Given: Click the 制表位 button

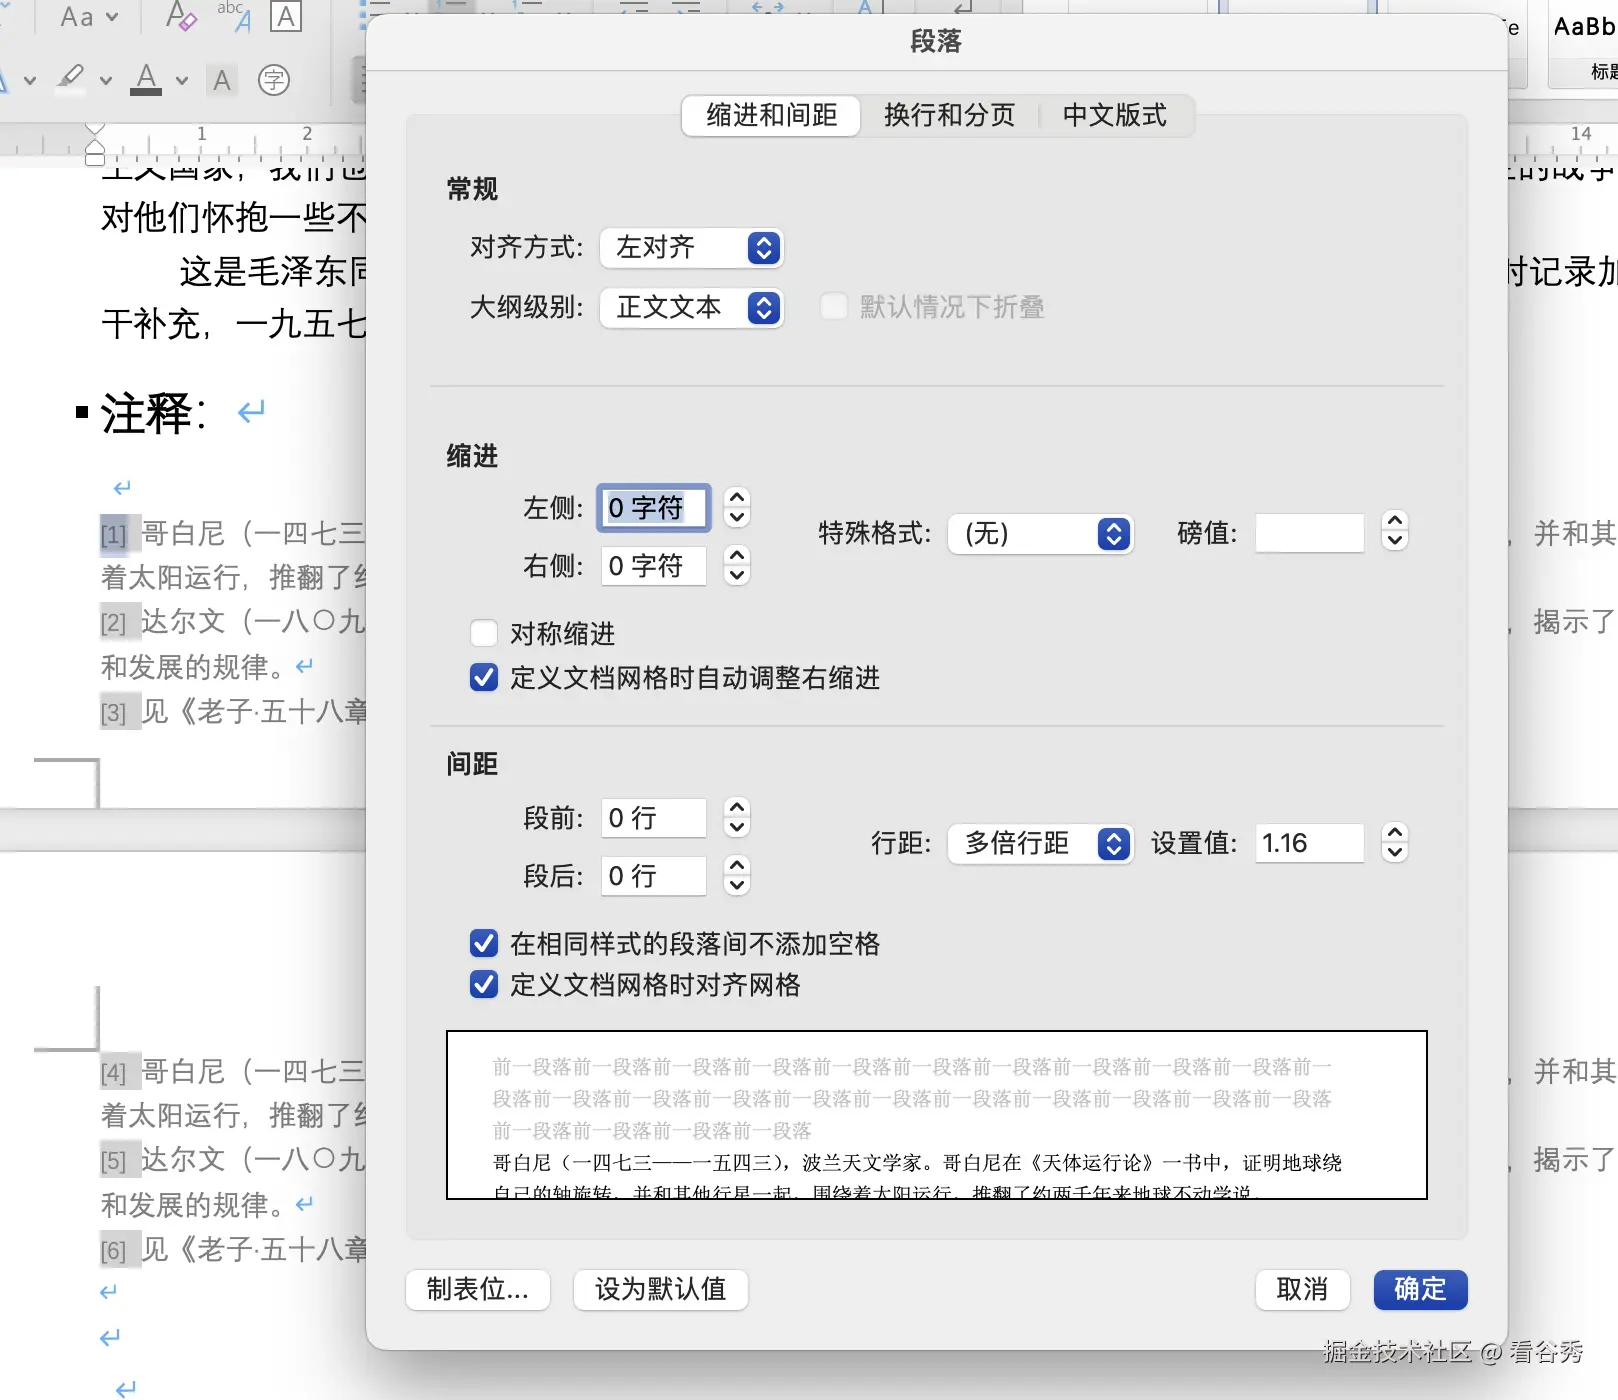Looking at the screenshot, I should coord(477,1290).
